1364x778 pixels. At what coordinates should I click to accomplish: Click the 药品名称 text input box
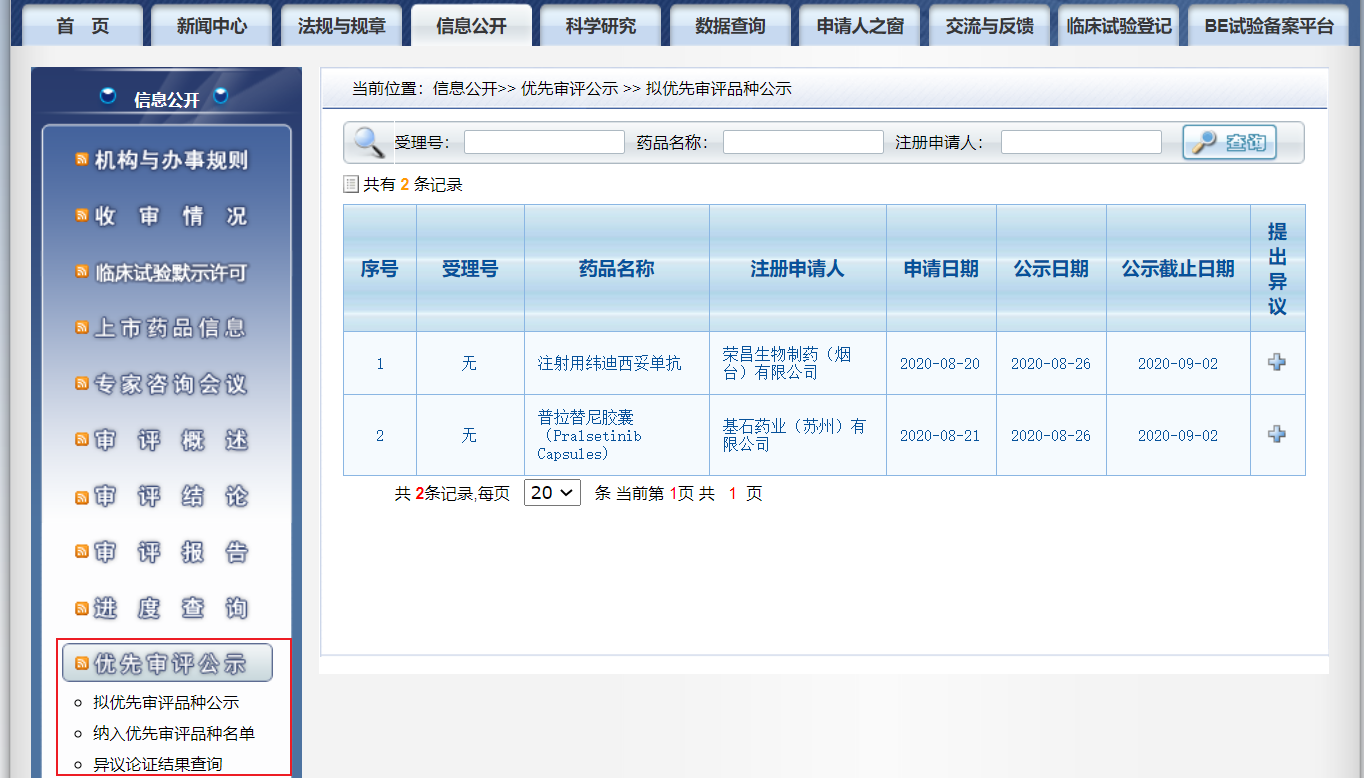point(802,141)
